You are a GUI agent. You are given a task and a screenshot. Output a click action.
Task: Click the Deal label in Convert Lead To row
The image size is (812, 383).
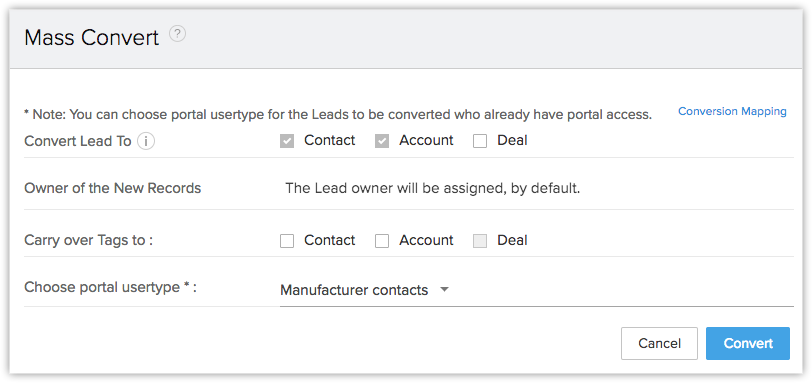coord(512,140)
